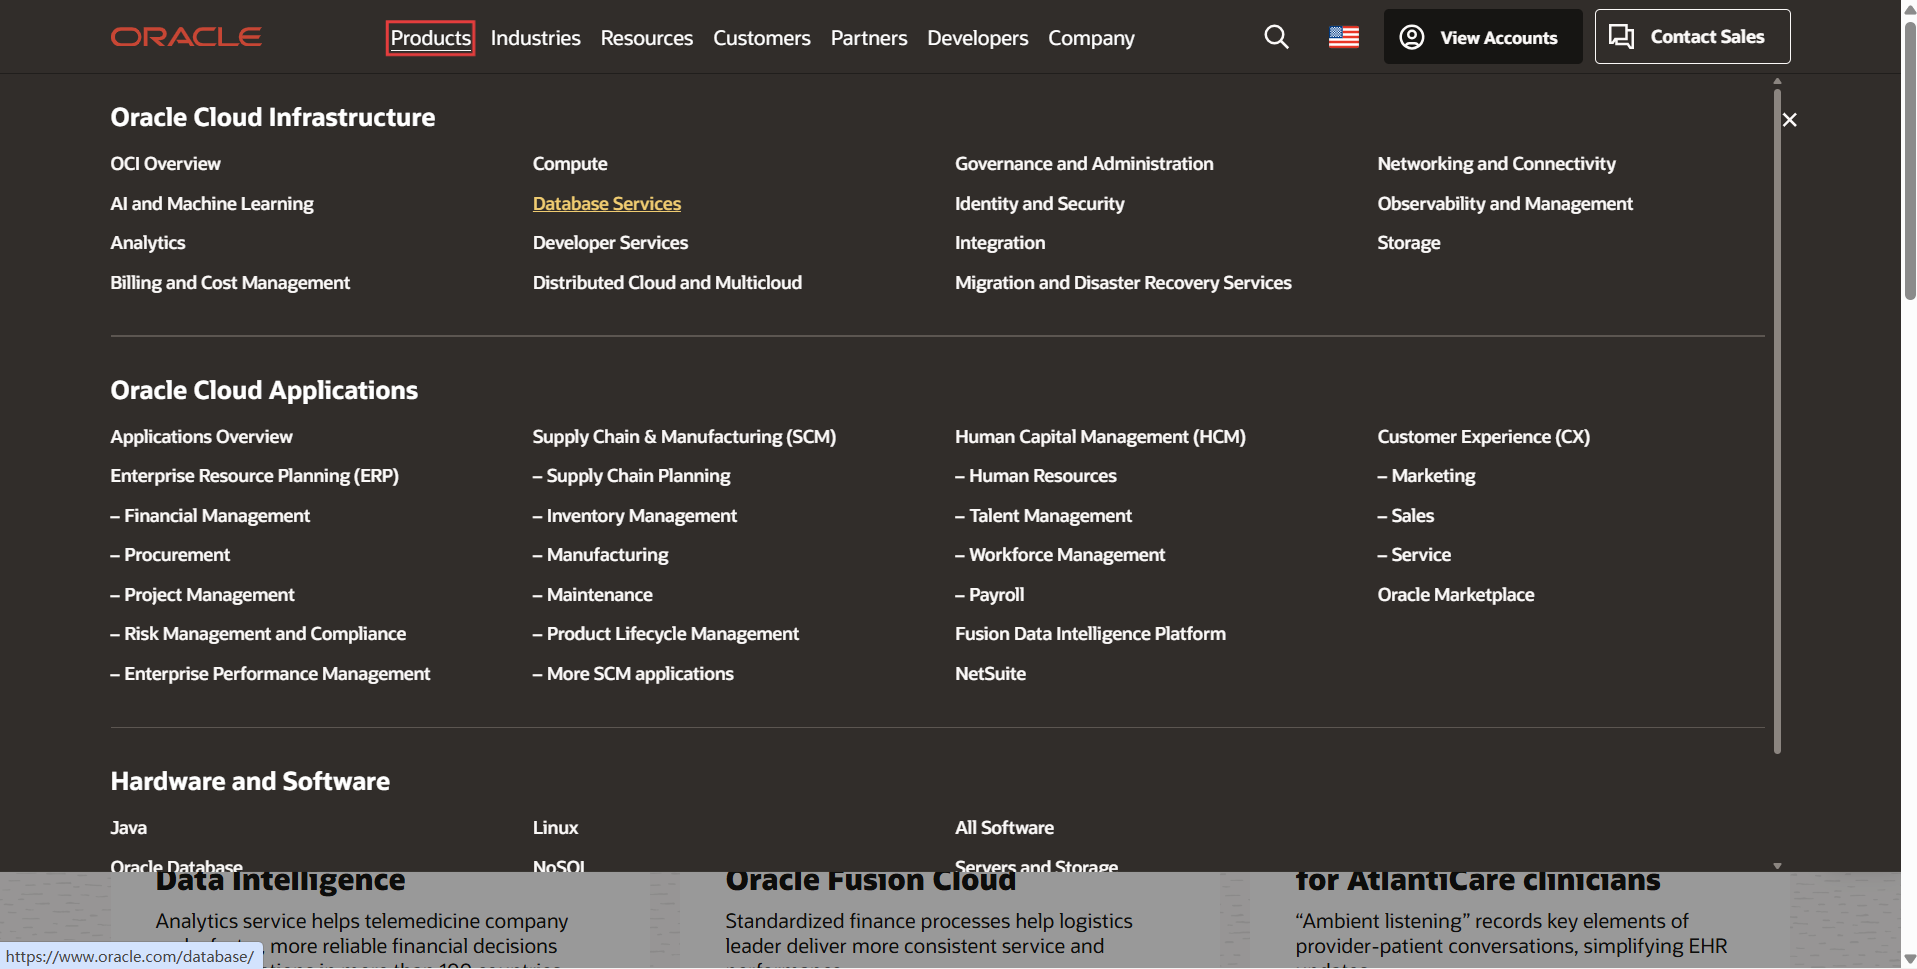Select Compute link
This screenshot has height=969, width=1917.
pyautogui.click(x=570, y=164)
